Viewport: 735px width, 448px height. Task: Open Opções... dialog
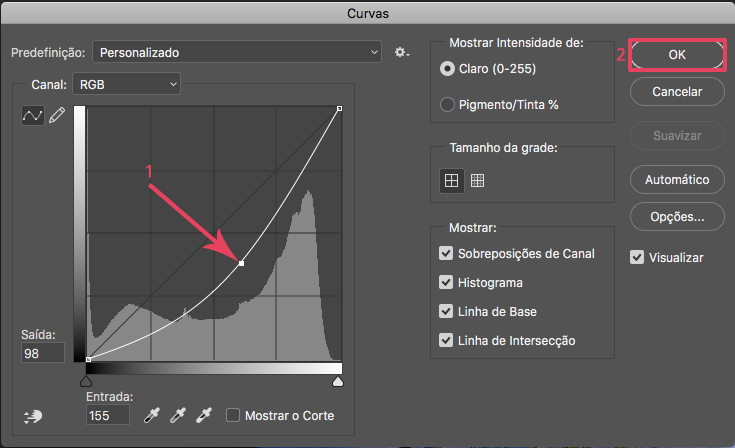pos(677,217)
